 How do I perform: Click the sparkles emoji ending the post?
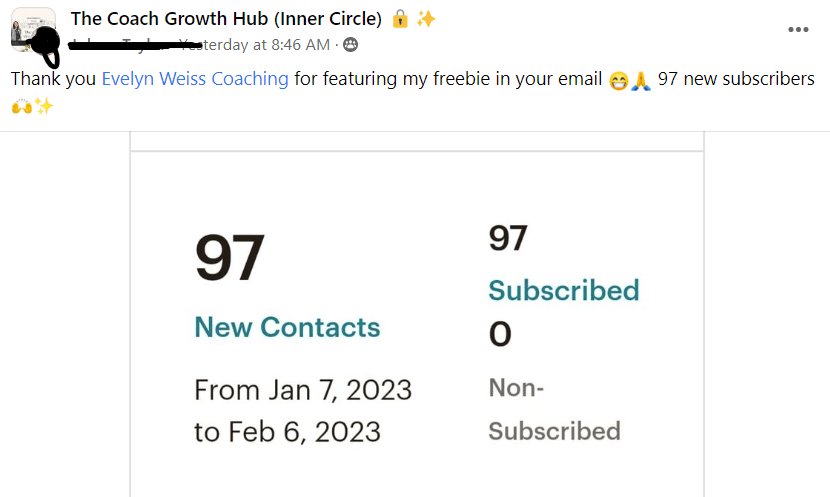tap(44, 105)
